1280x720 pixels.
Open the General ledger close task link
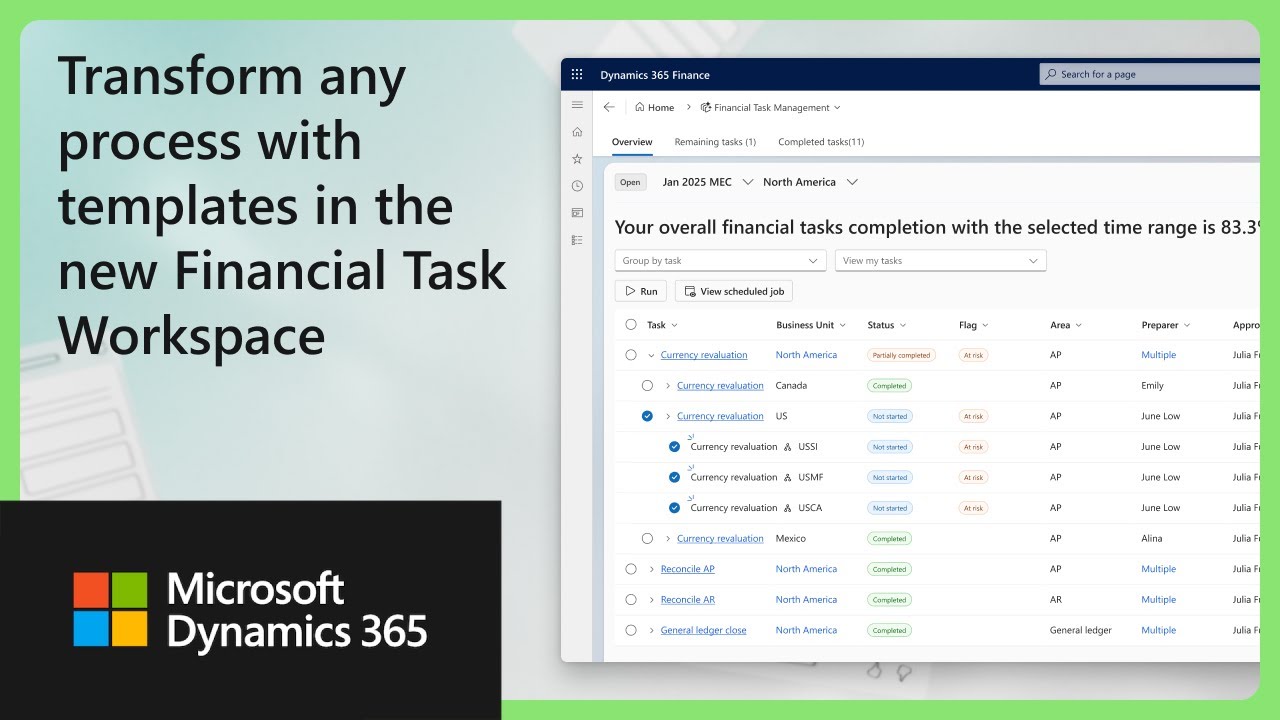point(703,631)
